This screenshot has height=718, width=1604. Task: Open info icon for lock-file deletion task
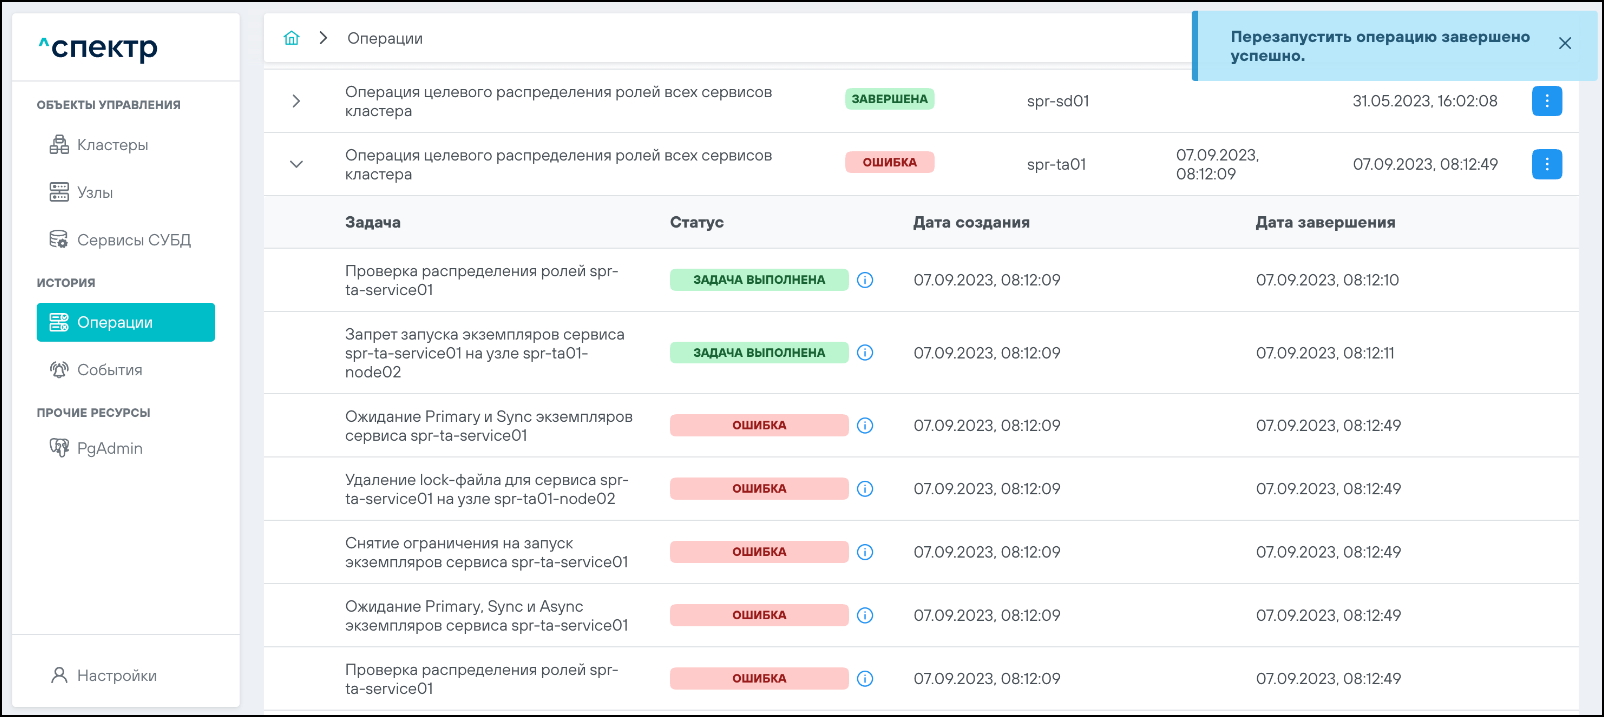[x=865, y=489]
